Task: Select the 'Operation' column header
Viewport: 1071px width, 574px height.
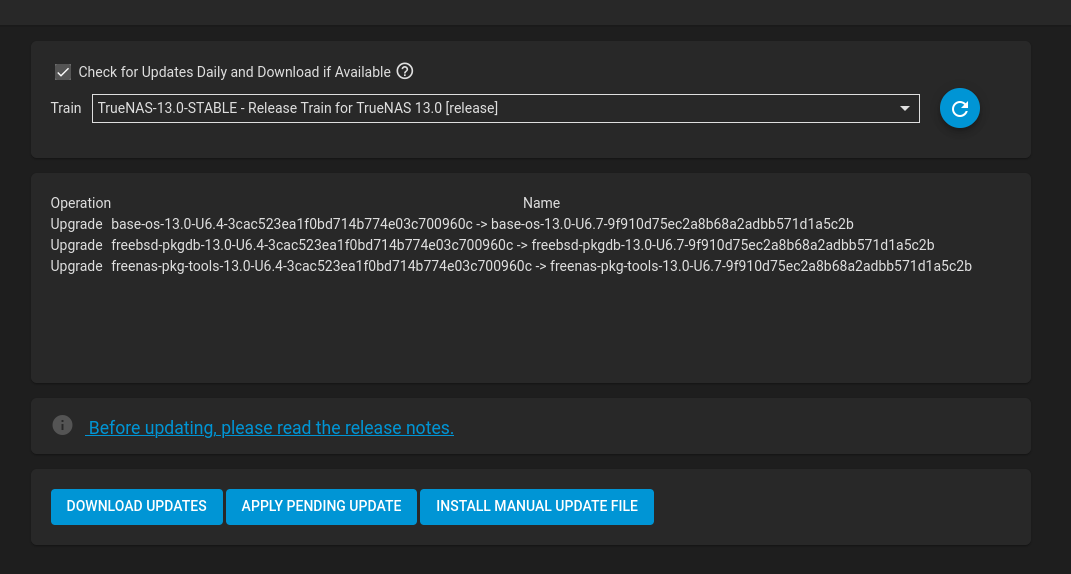Action: 81,203
